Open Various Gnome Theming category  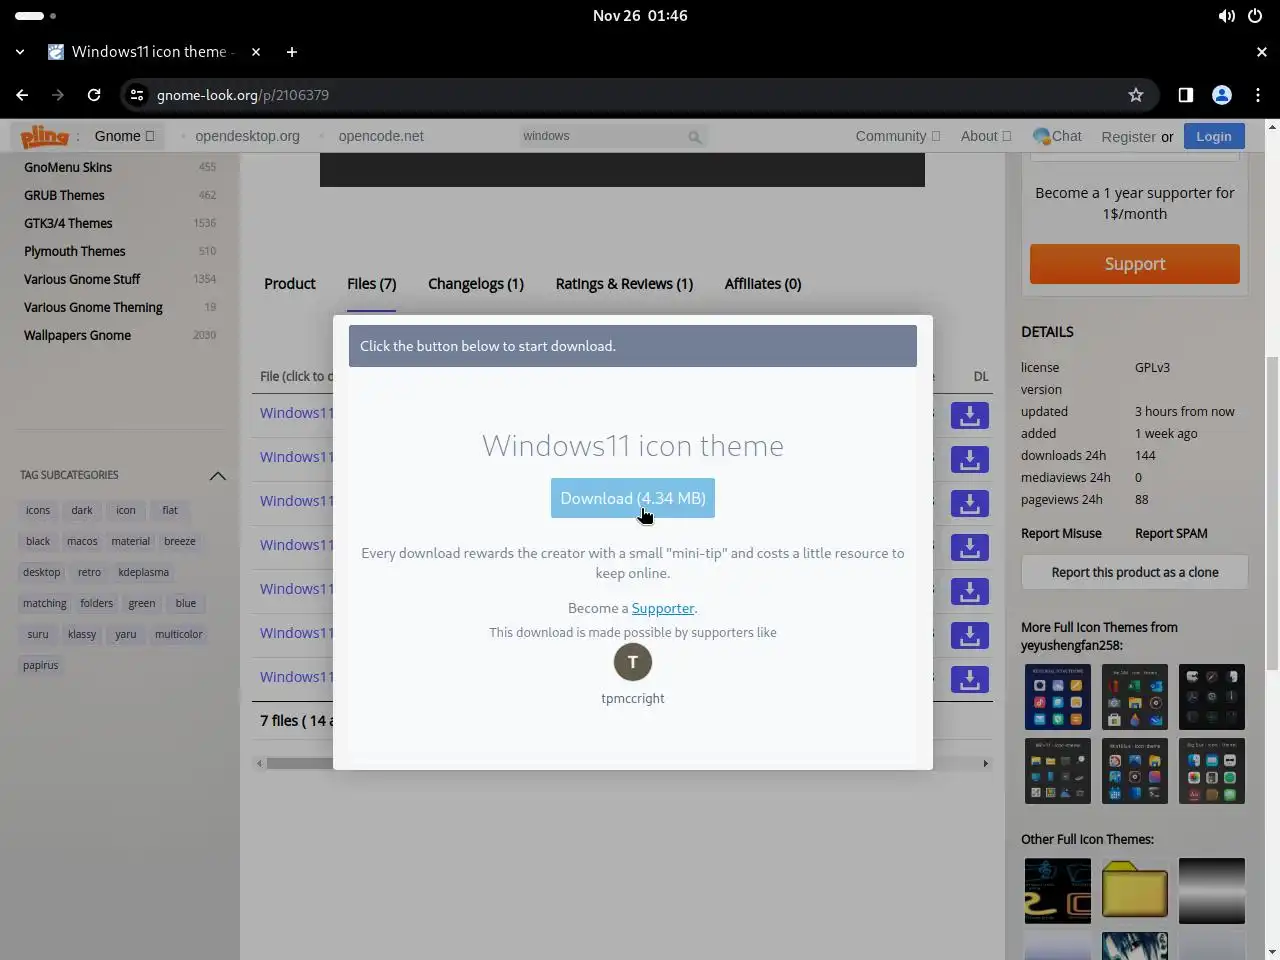coord(93,307)
